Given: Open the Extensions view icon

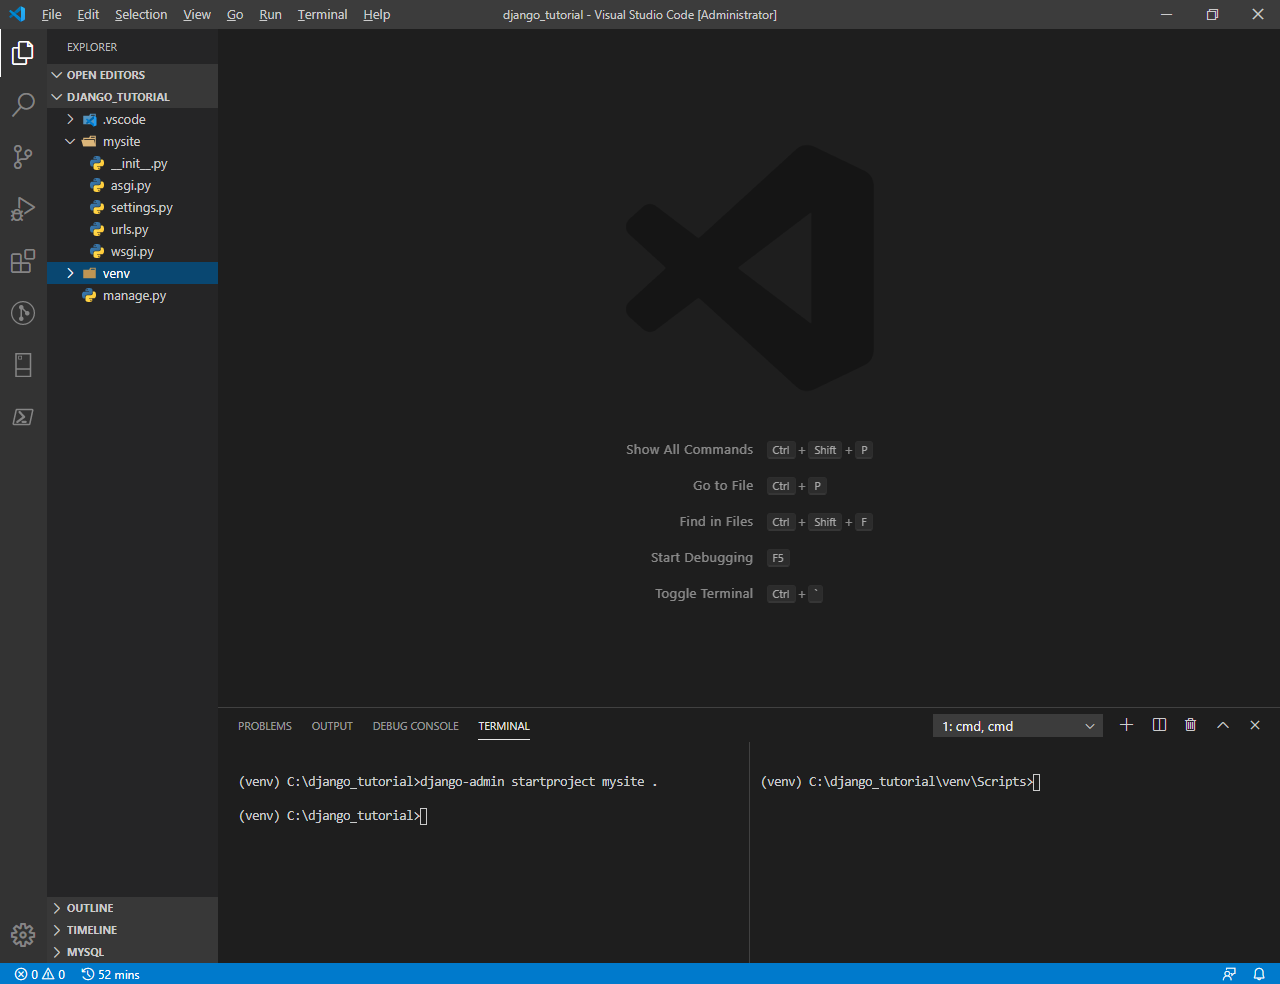Looking at the screenshot, I should pyautogui.click(x=23, y=261).
